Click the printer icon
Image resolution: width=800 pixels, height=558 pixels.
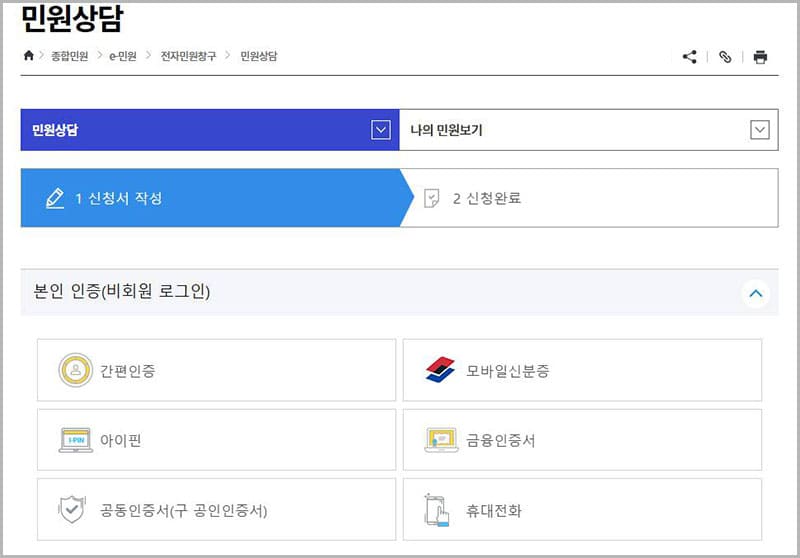click(x=760, y=57)
